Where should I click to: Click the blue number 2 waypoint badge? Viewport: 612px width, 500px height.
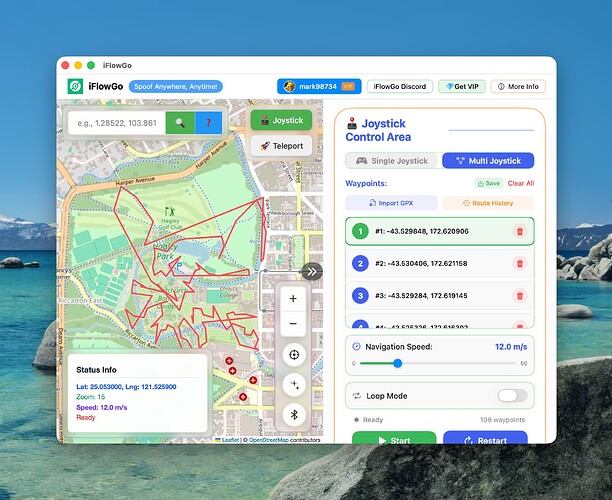tap(360, 263)
